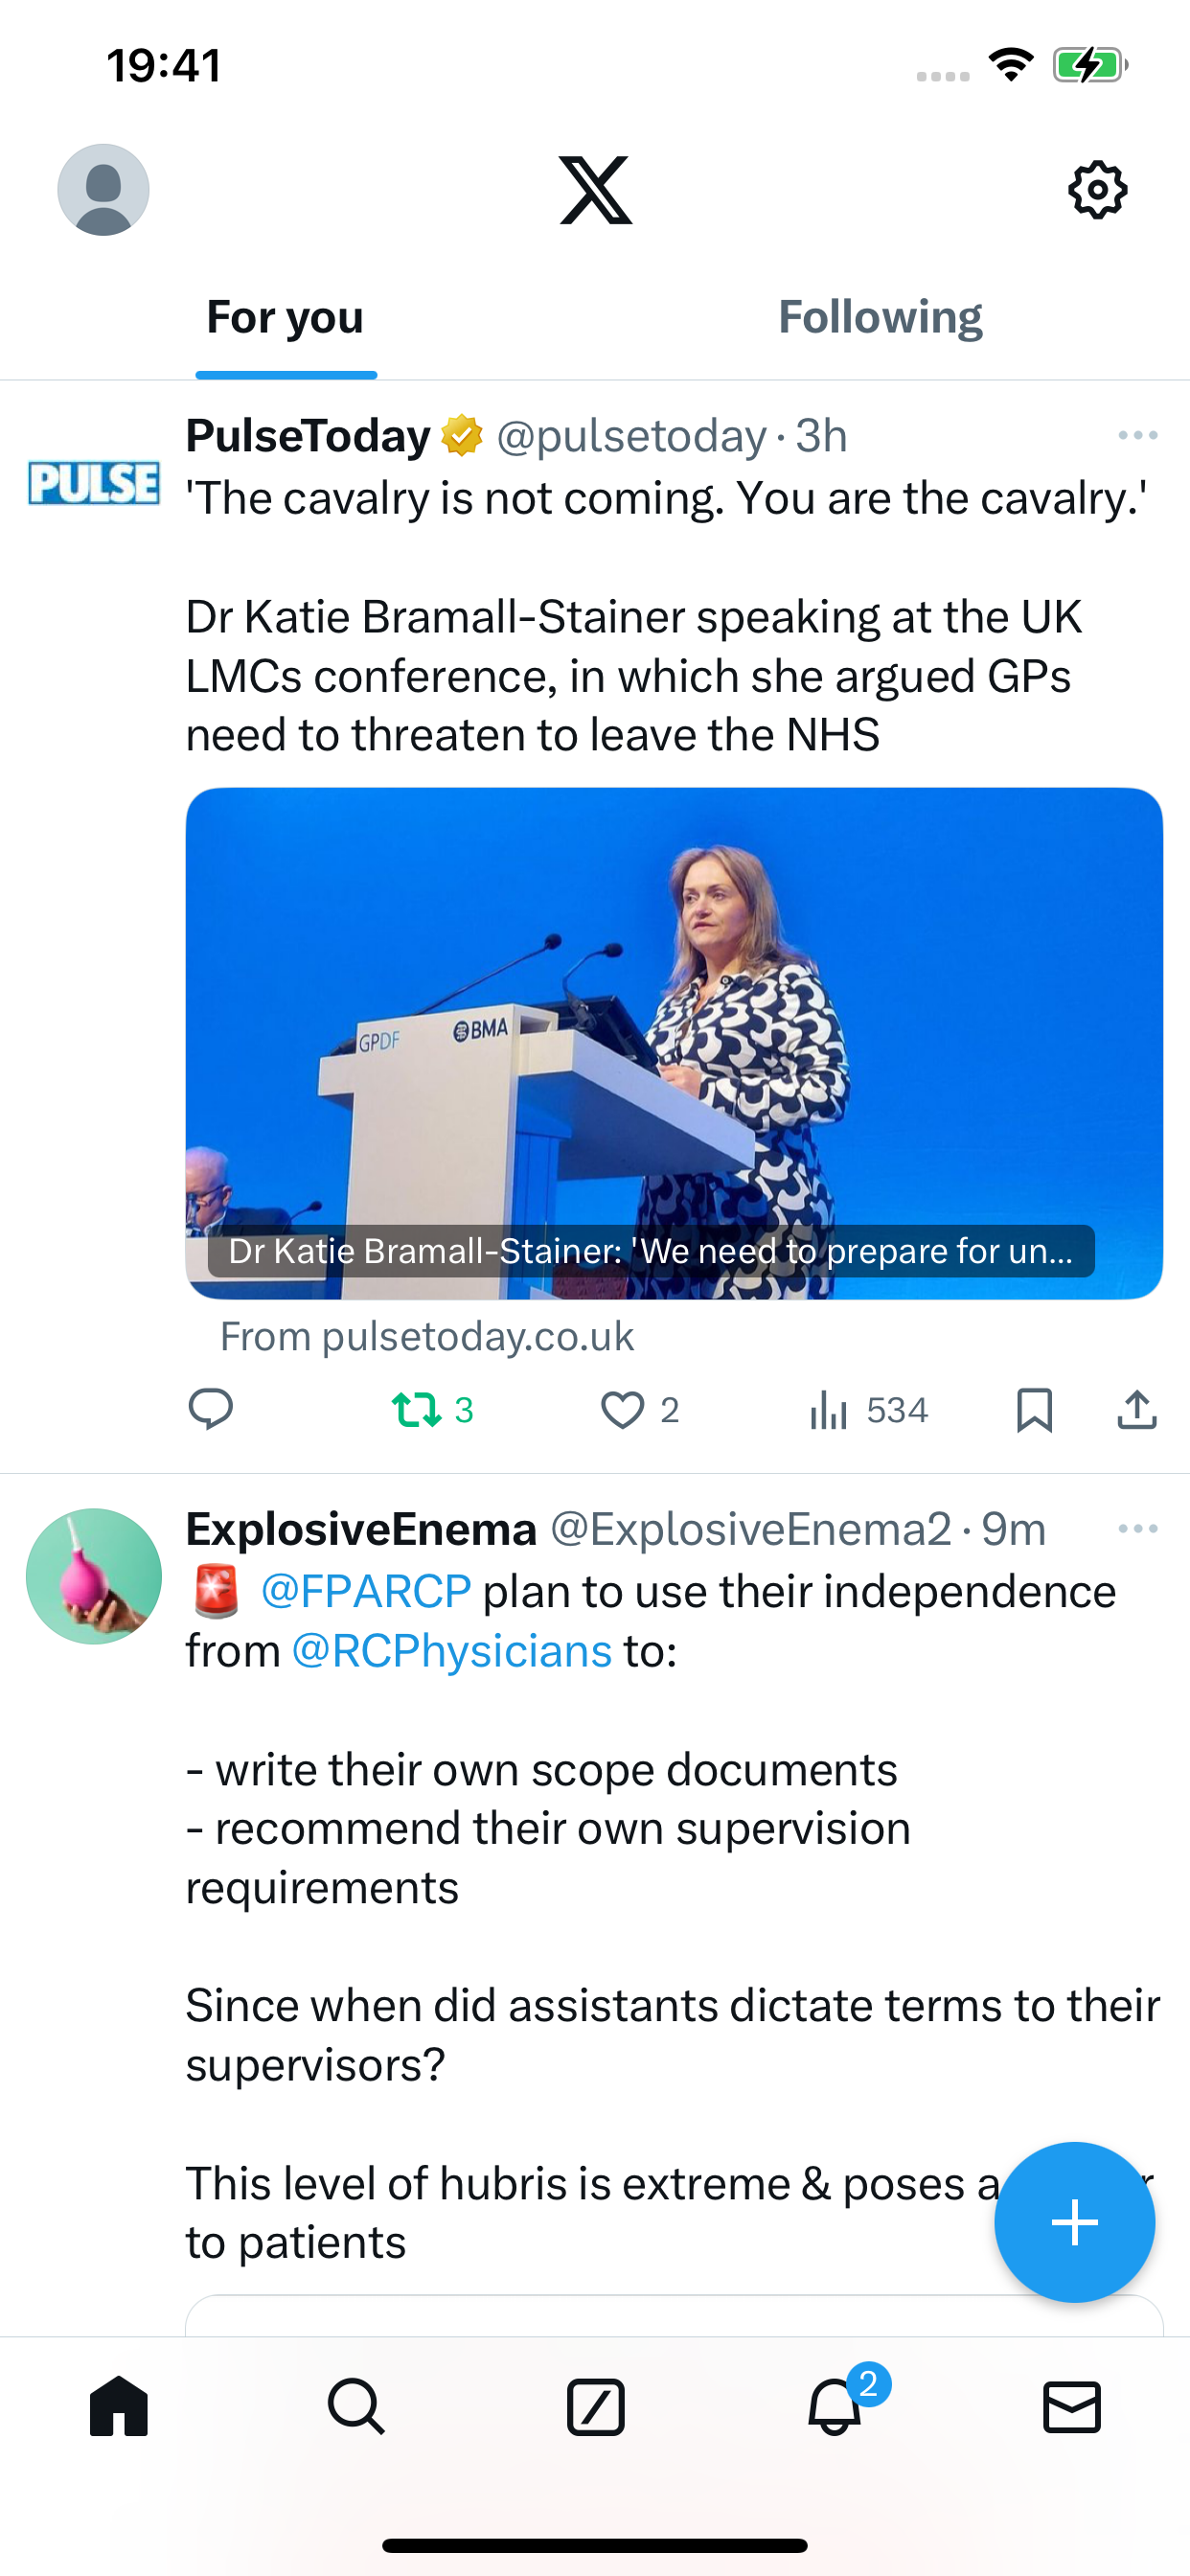Compose a new post with plus button
Screen dimensions: 1190x2576
click(1075, 2222)
